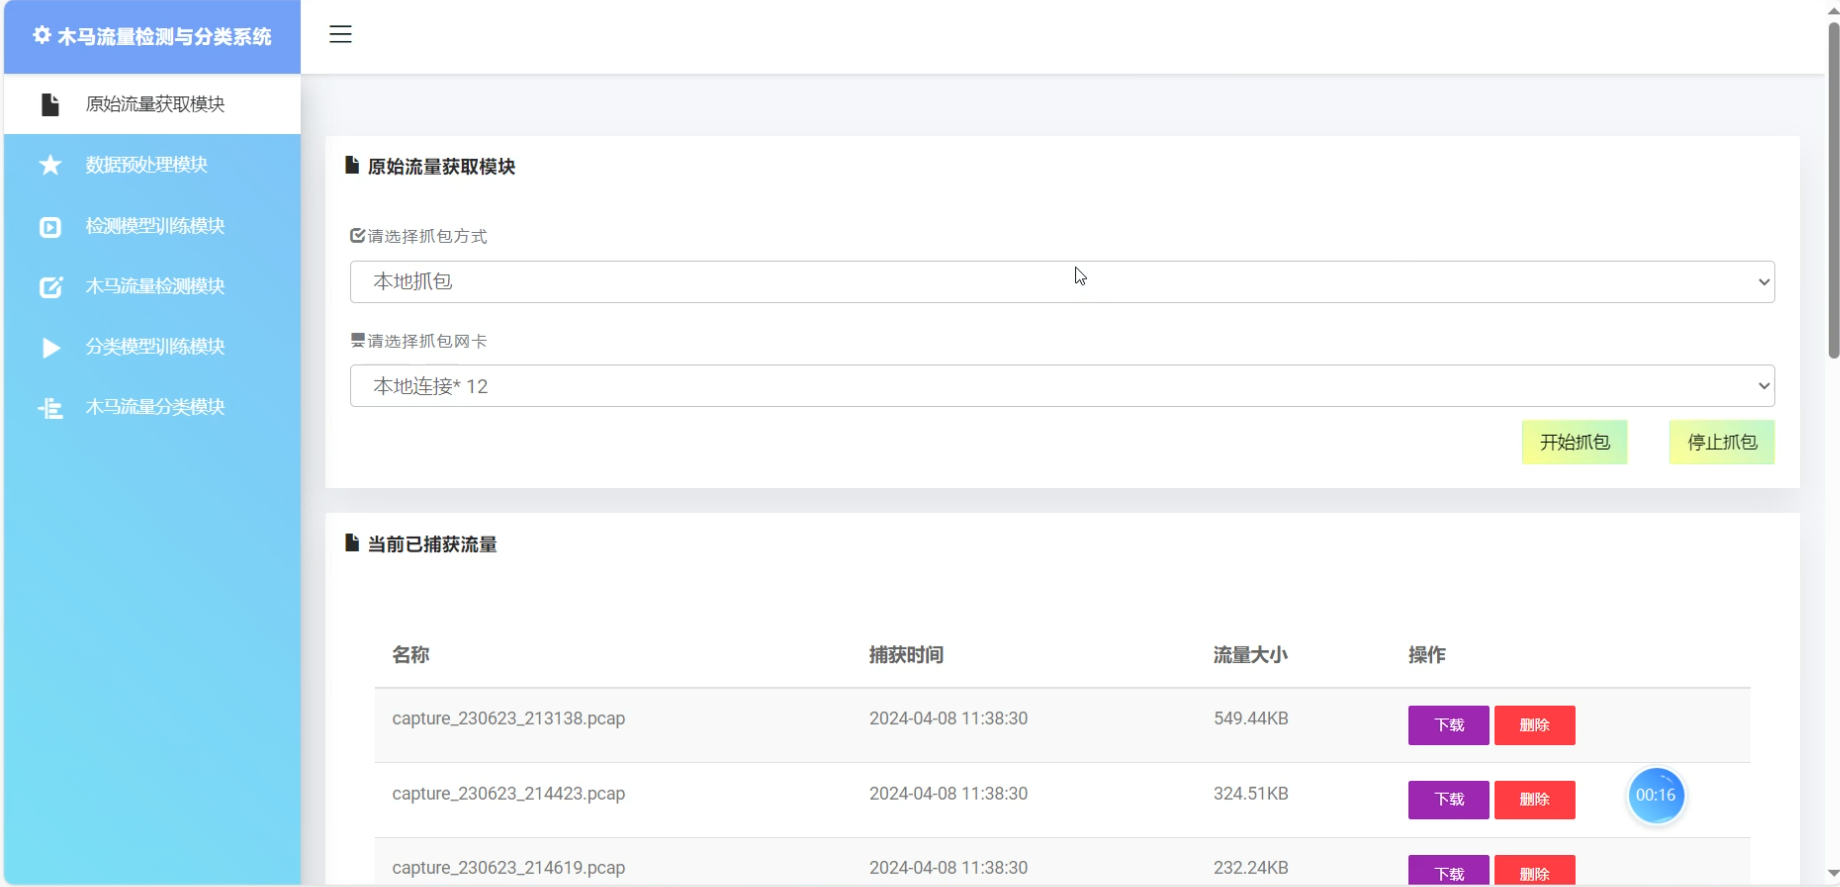Click the edit icon for 木马流量检测模块
The width and height of the screenshot is (1840, 887).
50,287
